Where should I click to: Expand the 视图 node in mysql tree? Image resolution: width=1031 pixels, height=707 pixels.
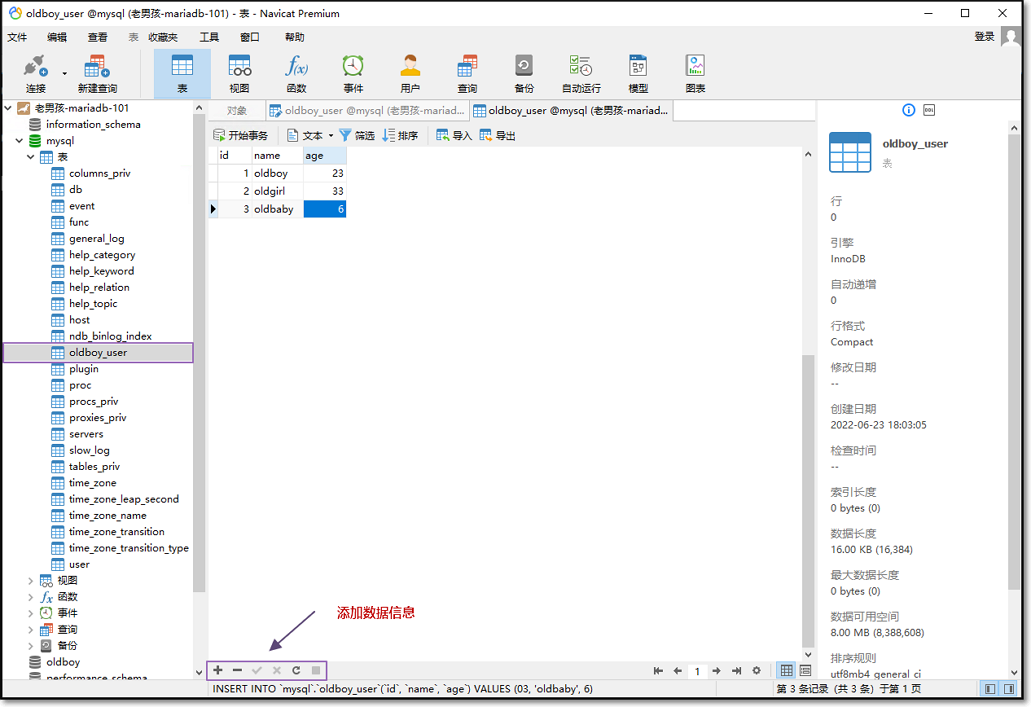click(31, 580)
